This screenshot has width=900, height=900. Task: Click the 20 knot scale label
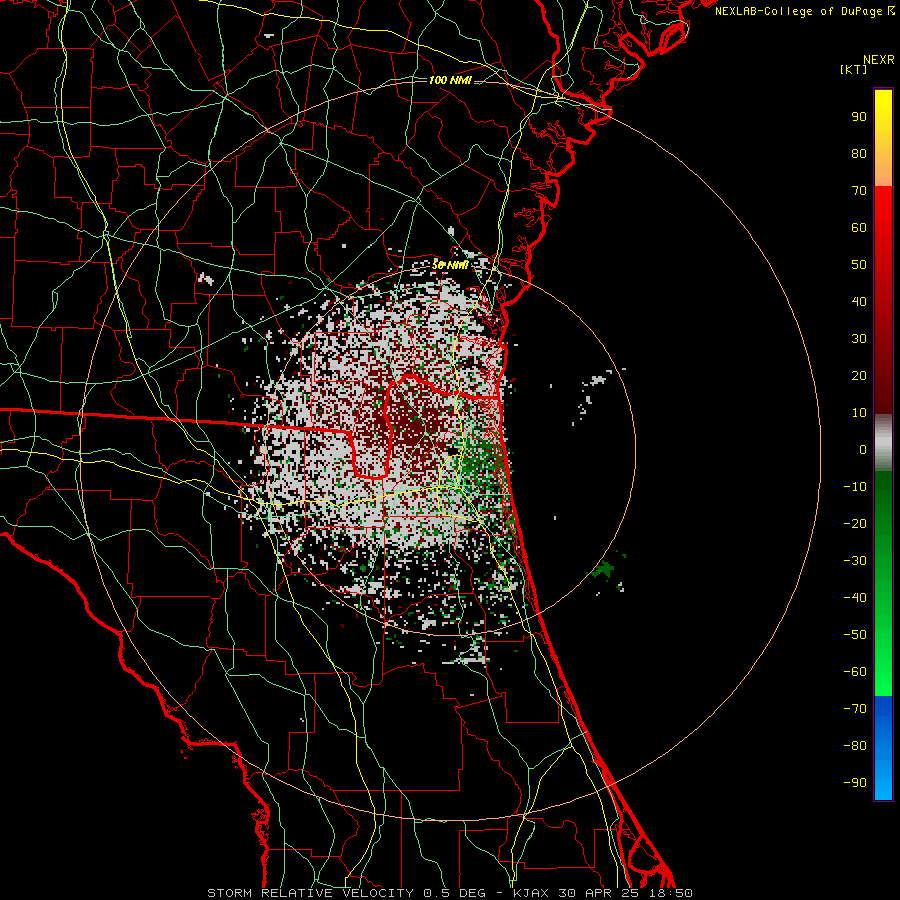coord(859,376)
